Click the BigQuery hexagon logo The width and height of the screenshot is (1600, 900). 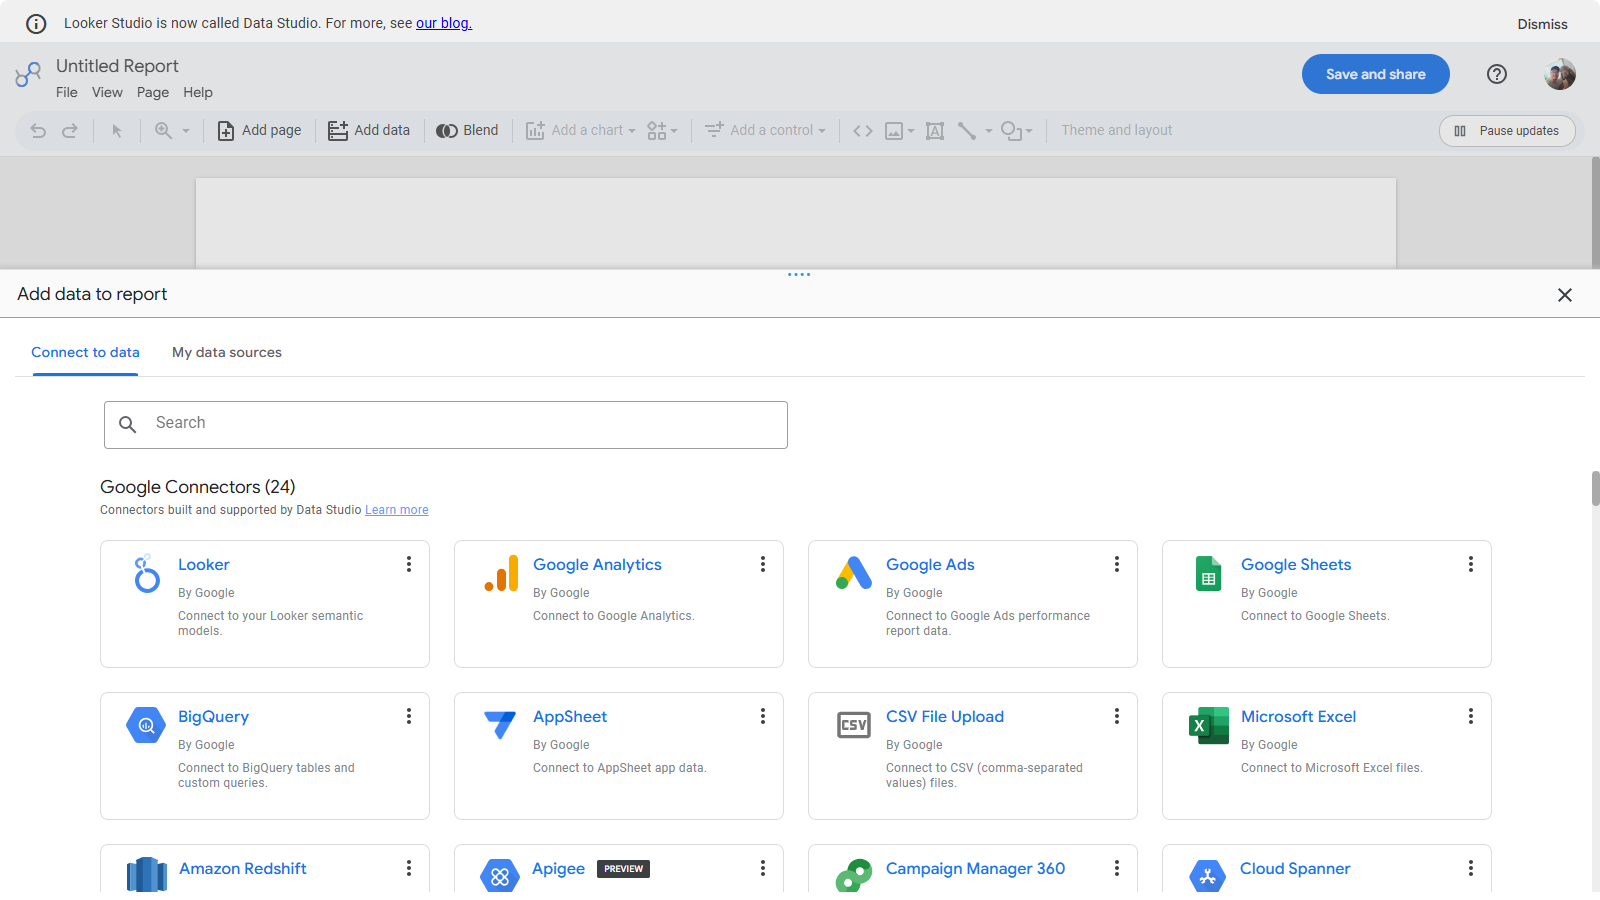pyautogui.click(x=146, y=725)
